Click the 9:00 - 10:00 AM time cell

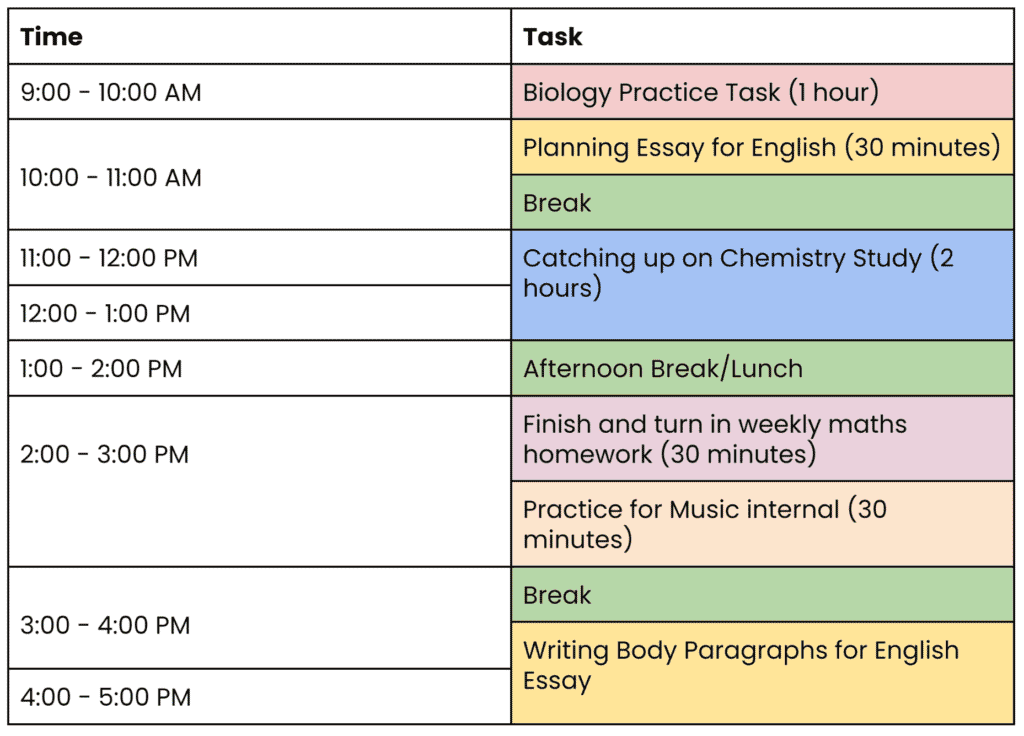259,92
